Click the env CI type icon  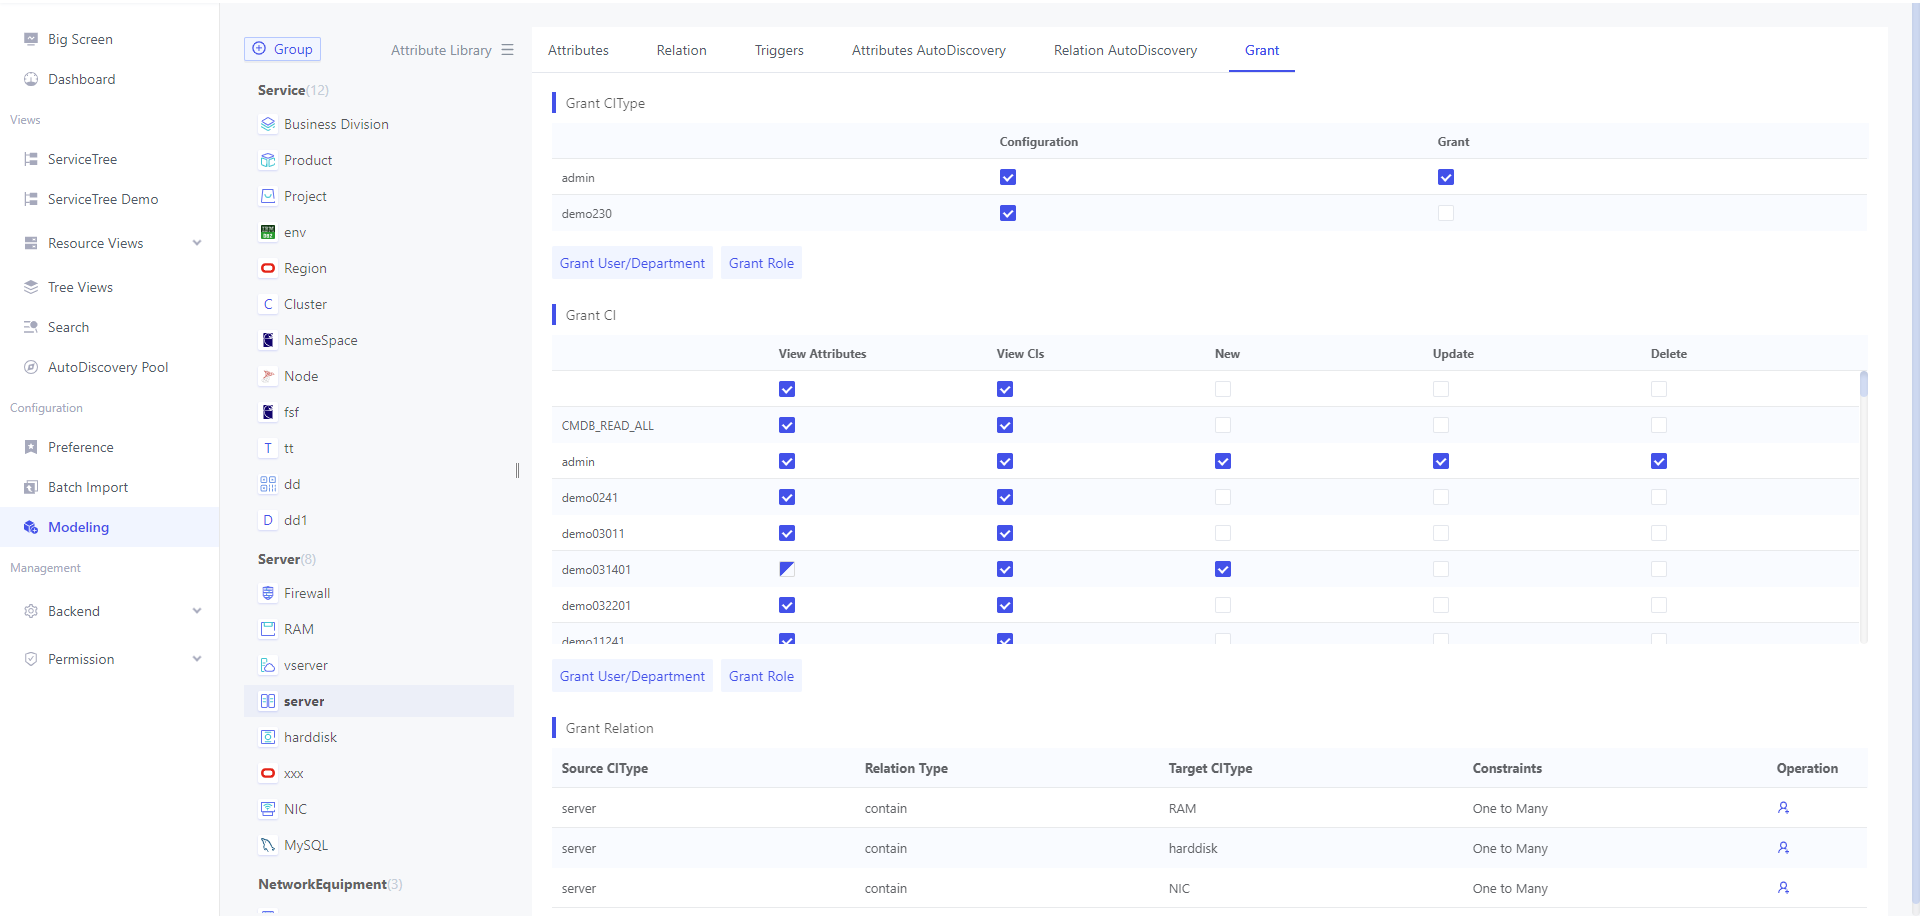click(268, 232)
